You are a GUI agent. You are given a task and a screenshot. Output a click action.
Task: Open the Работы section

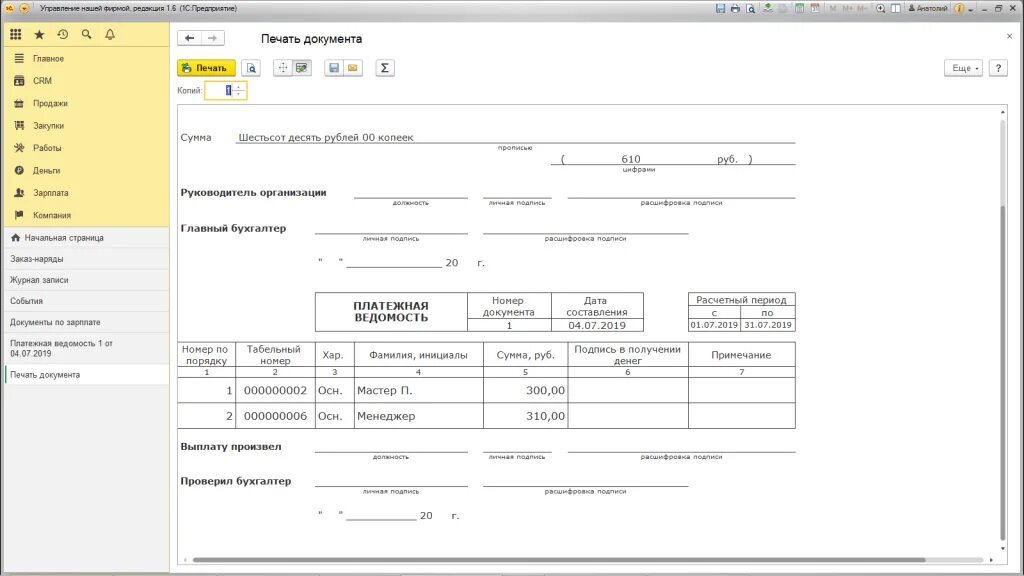(x=47, y=148)
